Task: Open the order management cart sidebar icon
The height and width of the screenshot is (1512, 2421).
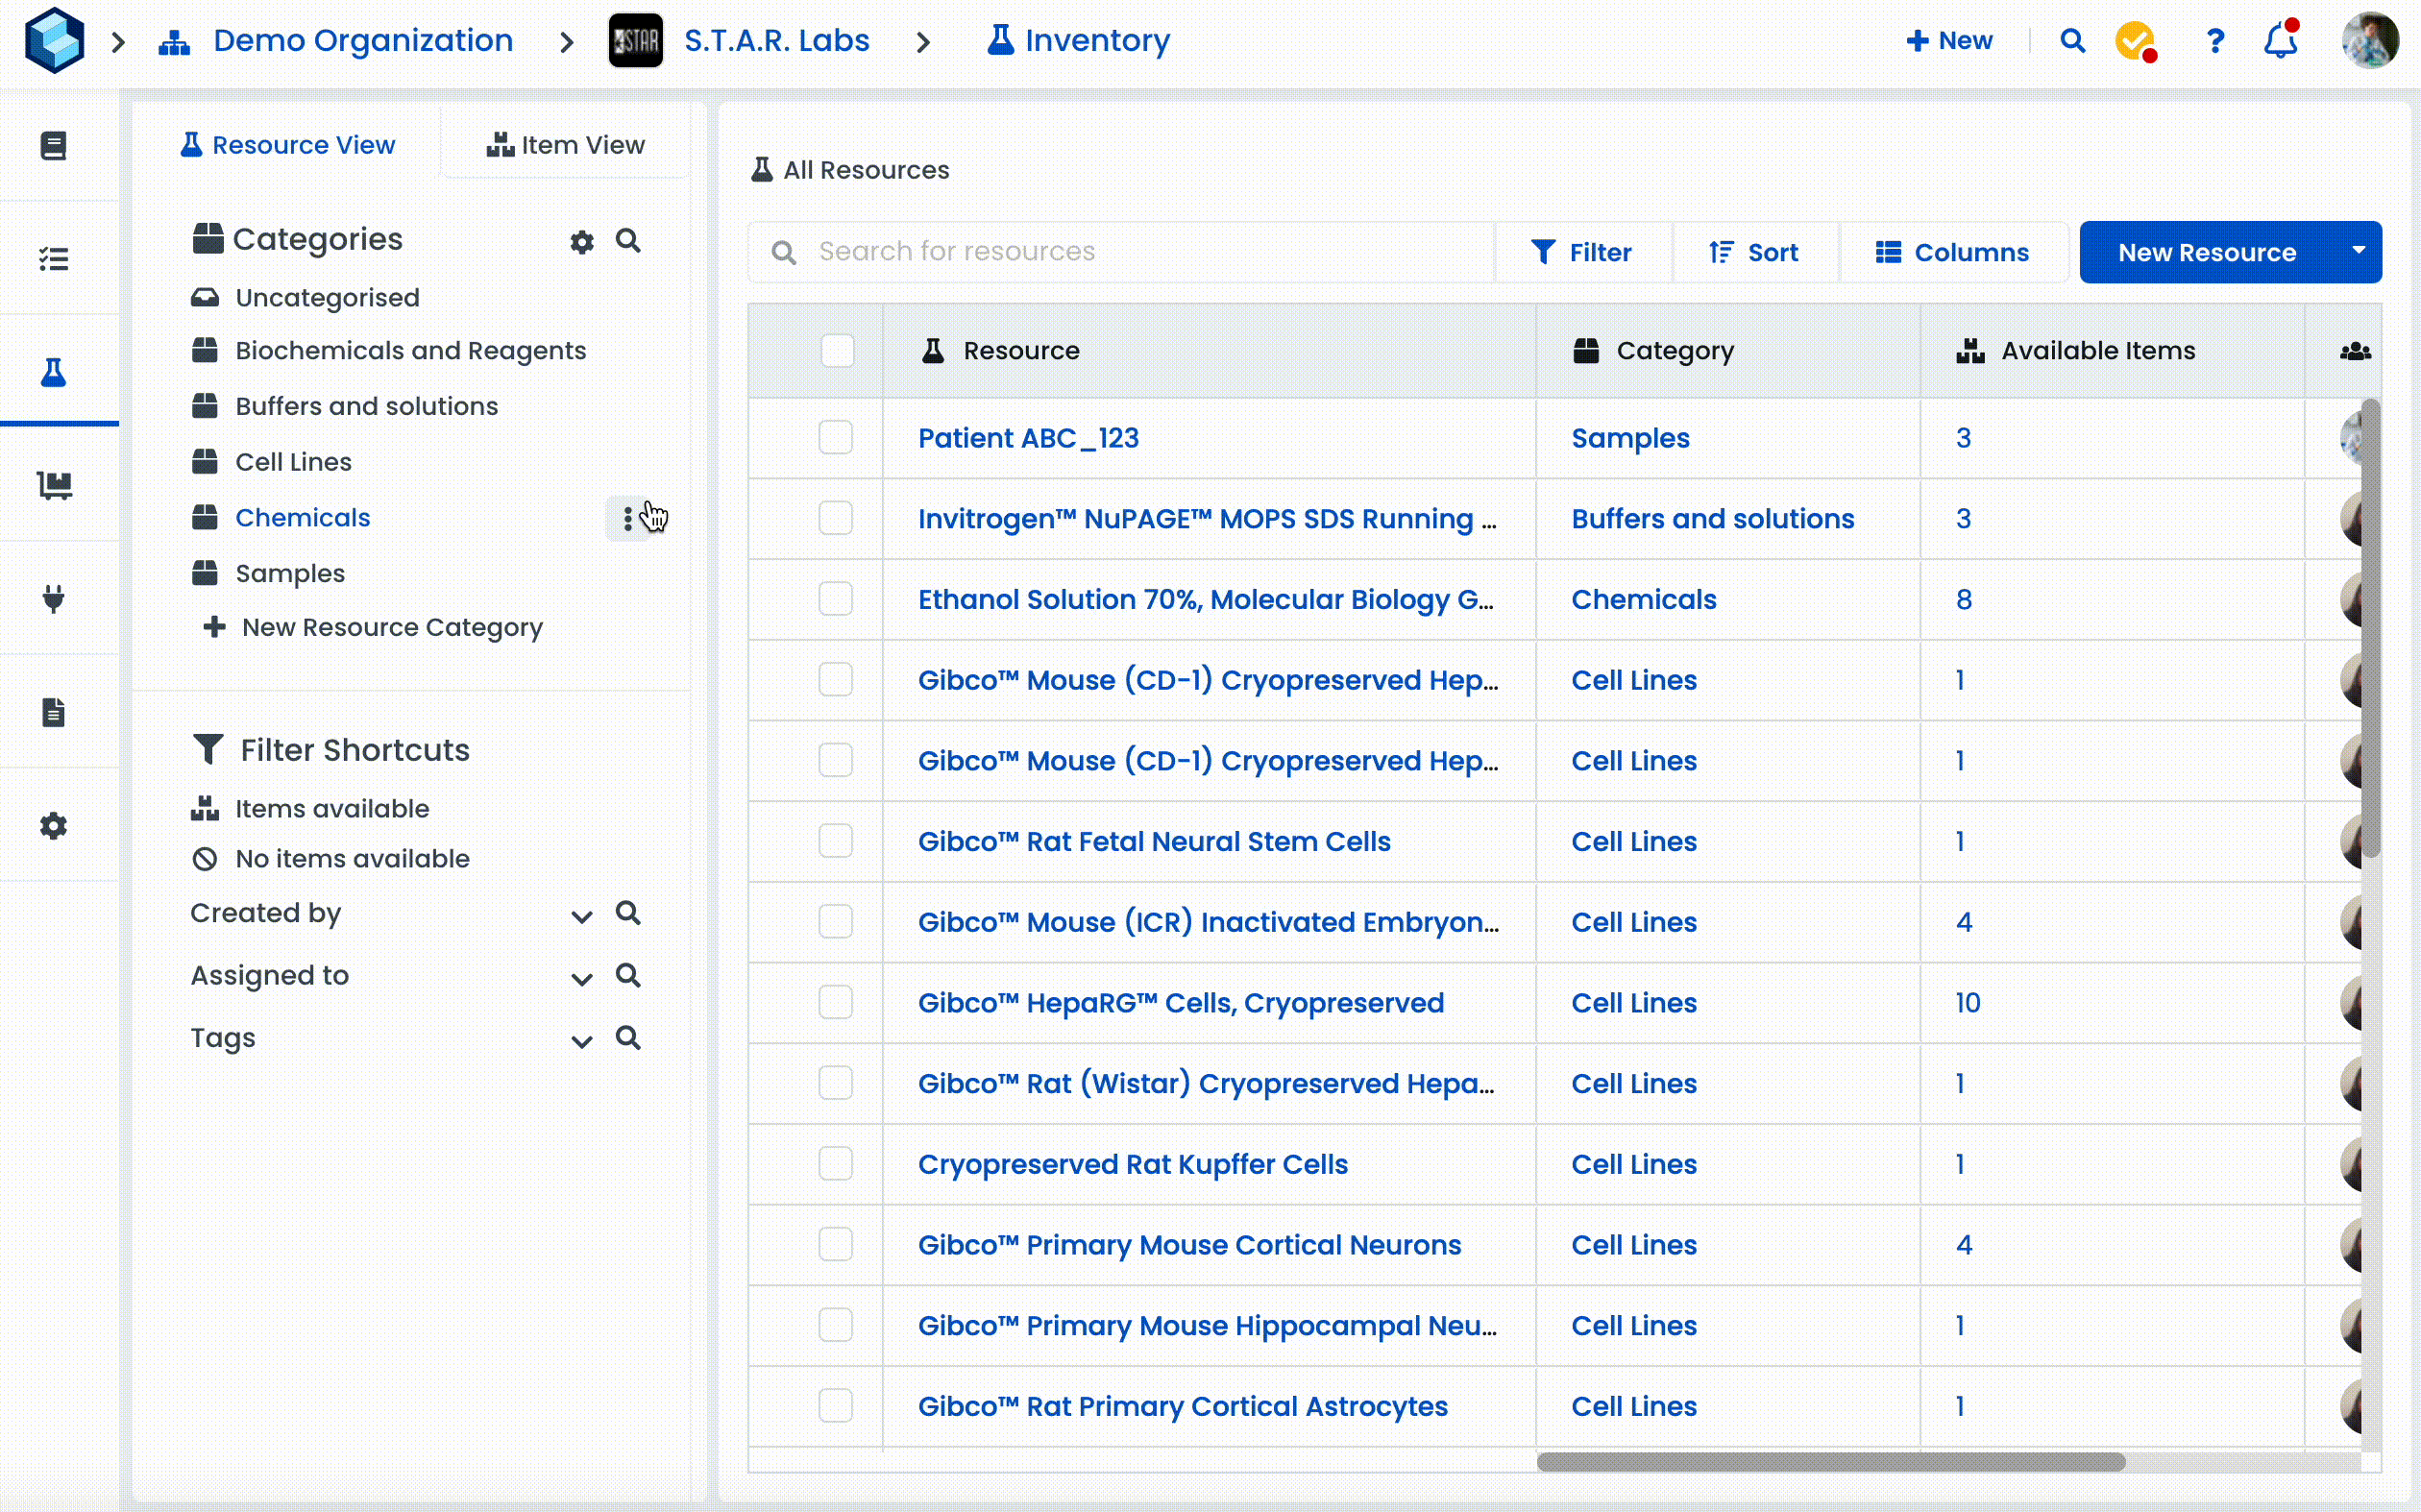Action: click(x=54, y=486)
